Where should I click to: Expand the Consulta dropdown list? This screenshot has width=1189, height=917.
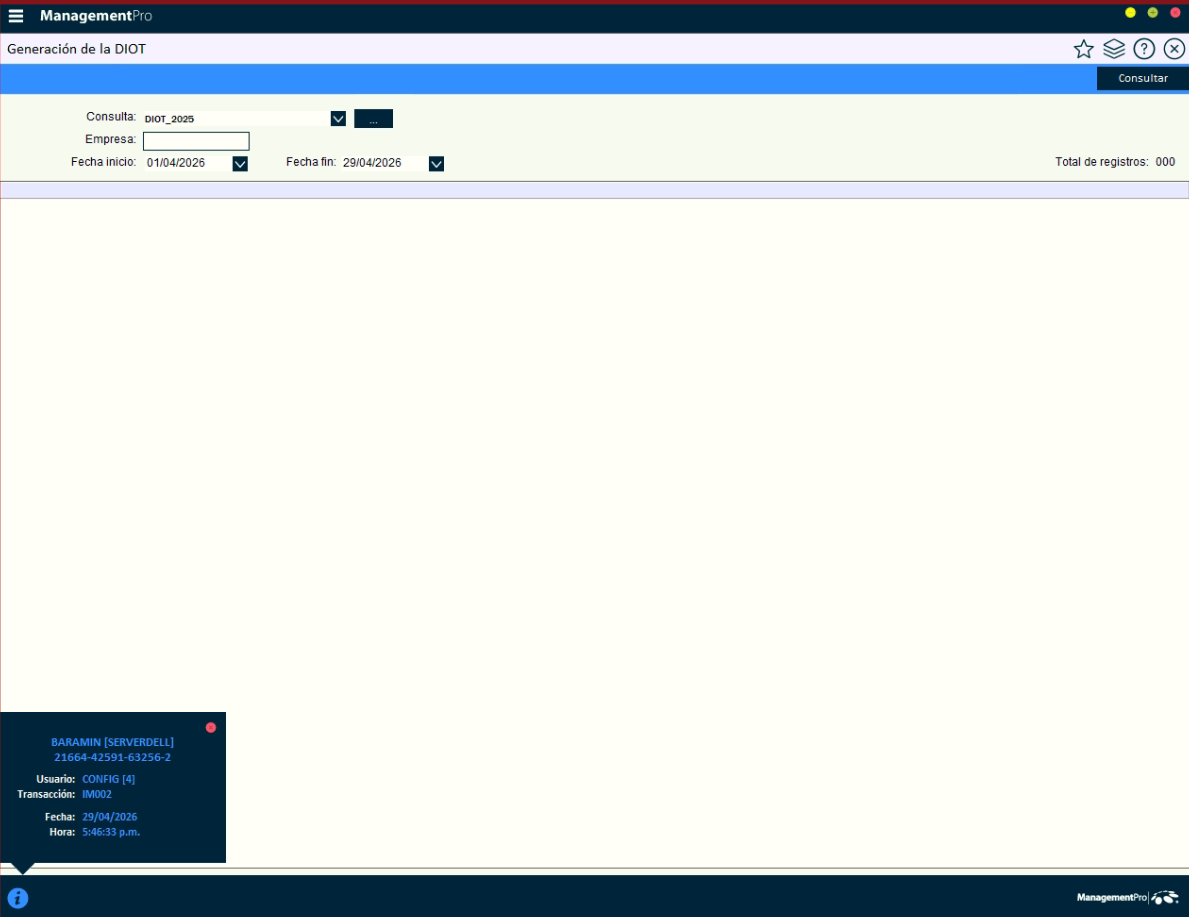[338, 119]
